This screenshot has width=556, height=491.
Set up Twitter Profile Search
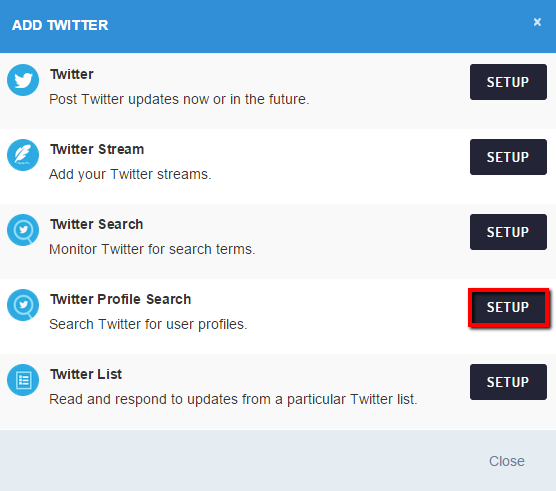point(508,307)
